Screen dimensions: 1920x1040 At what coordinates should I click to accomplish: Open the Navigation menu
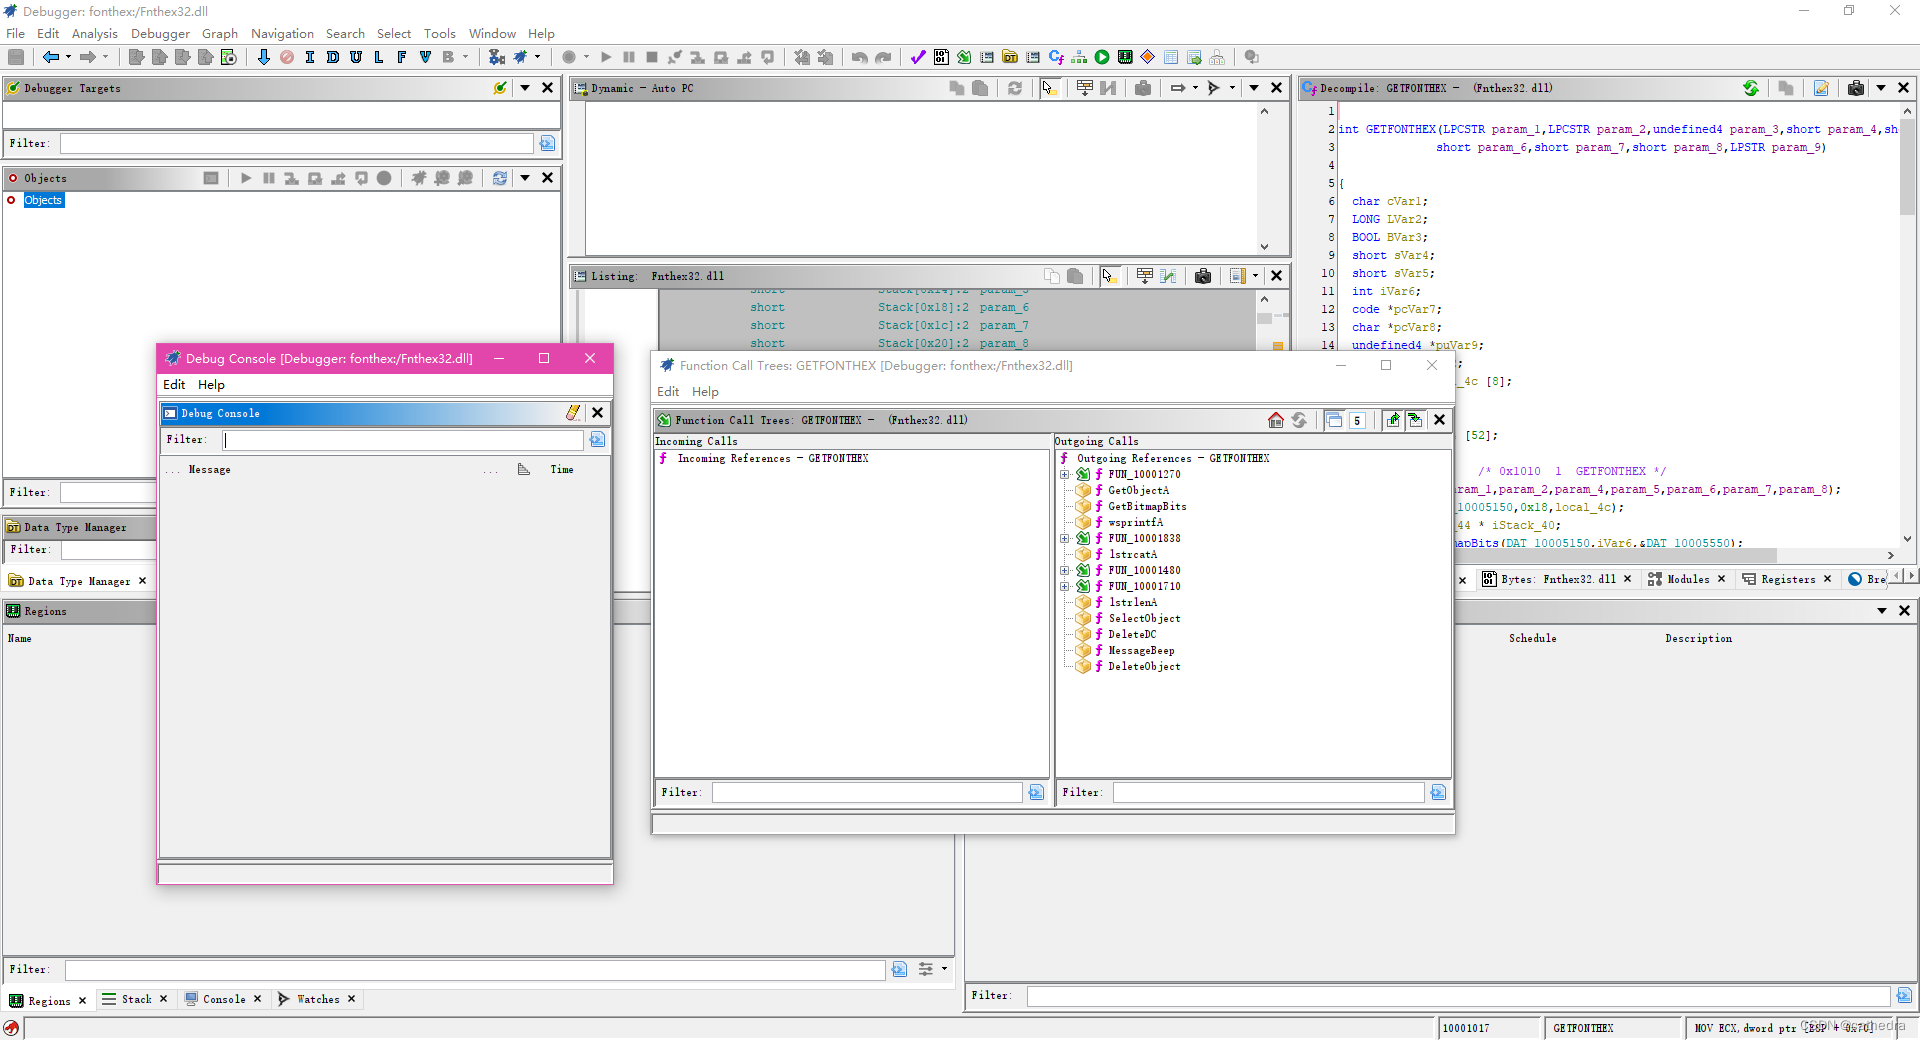click(282, 33)
